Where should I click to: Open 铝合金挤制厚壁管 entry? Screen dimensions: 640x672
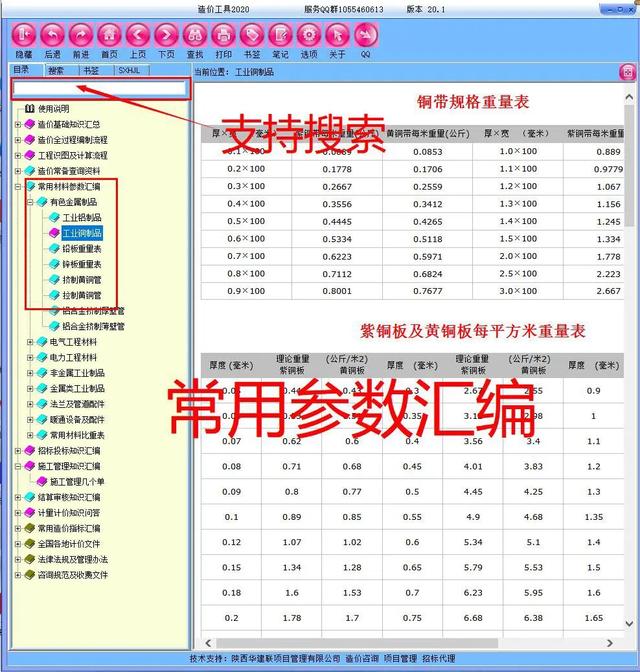[93, 311]
